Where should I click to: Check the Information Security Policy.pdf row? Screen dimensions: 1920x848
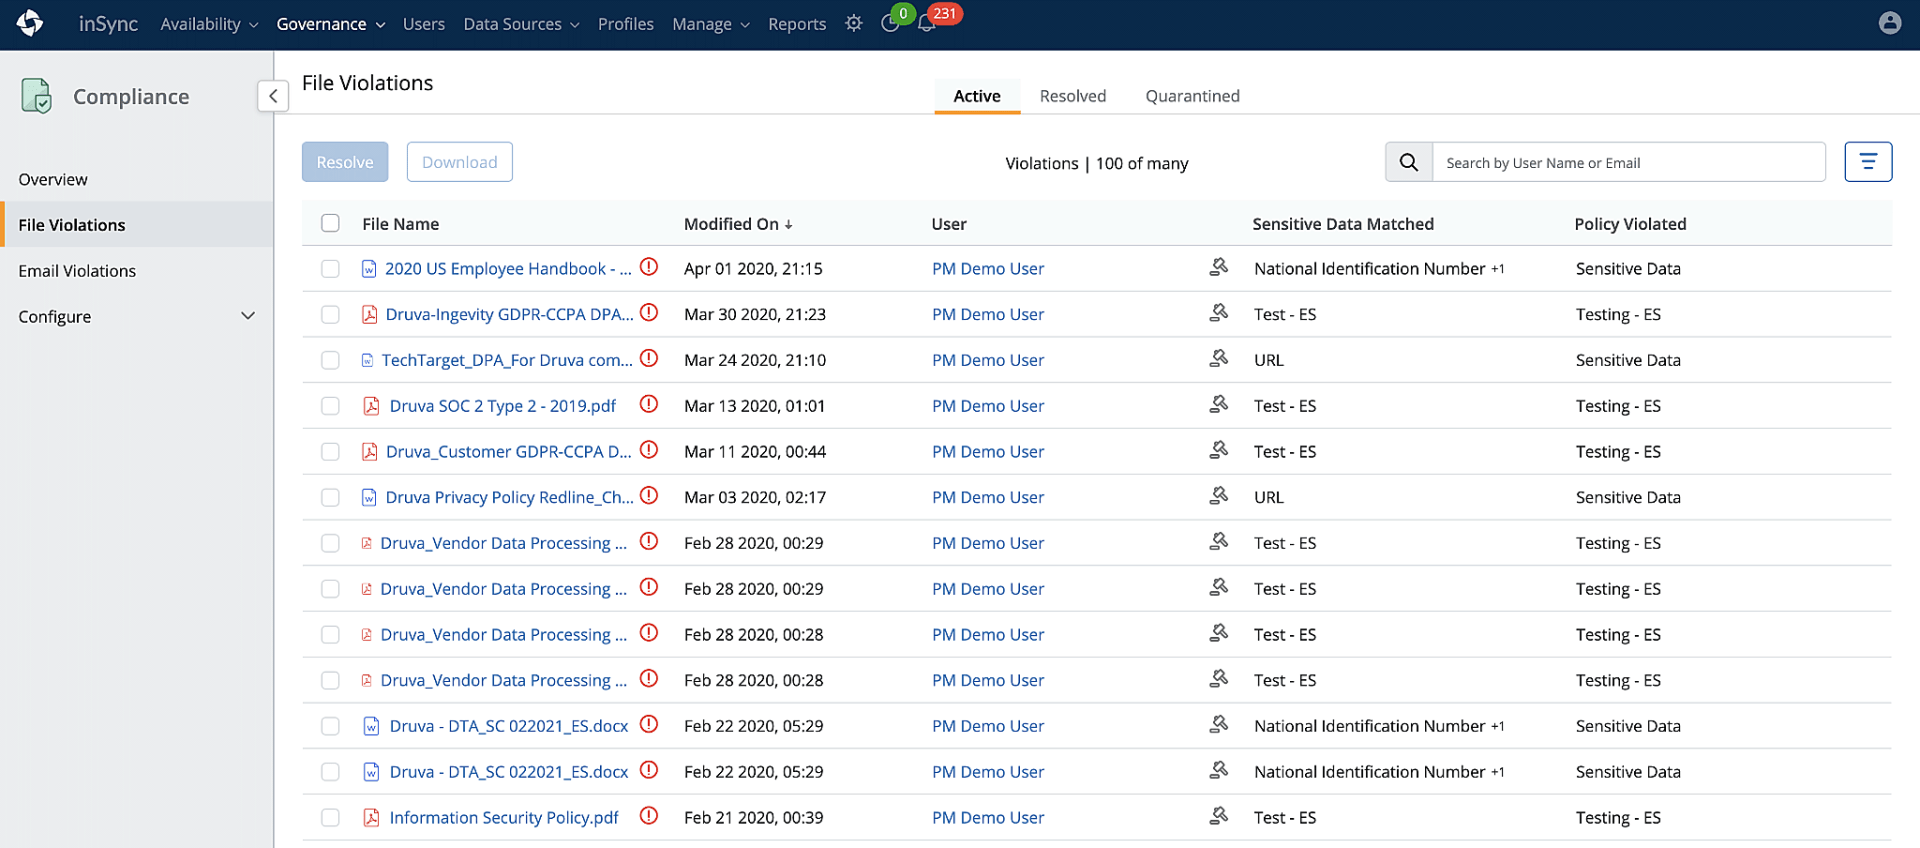click(330, 818)
